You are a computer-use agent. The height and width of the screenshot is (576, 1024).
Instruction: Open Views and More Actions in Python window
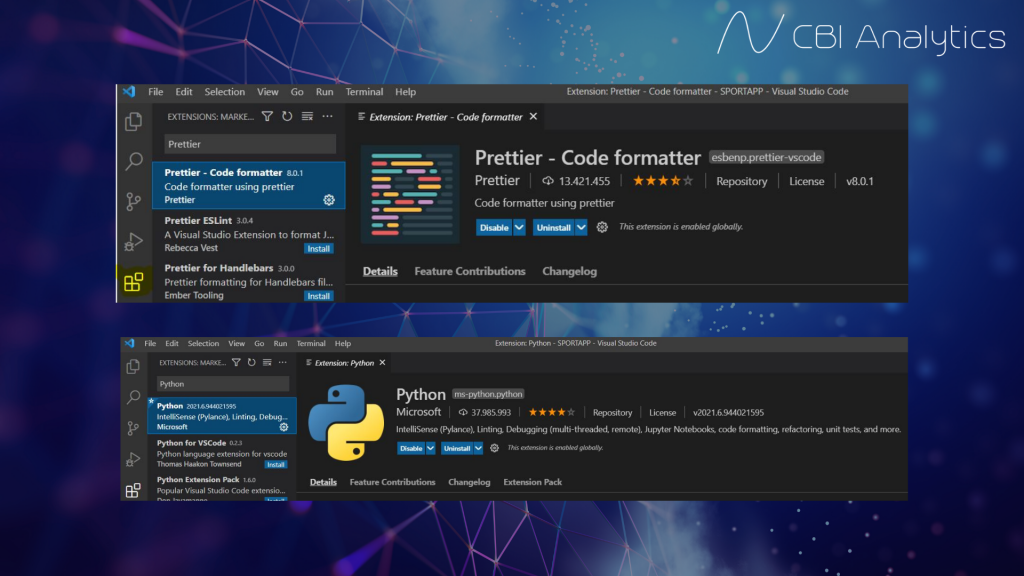click(x=283, y=362)
